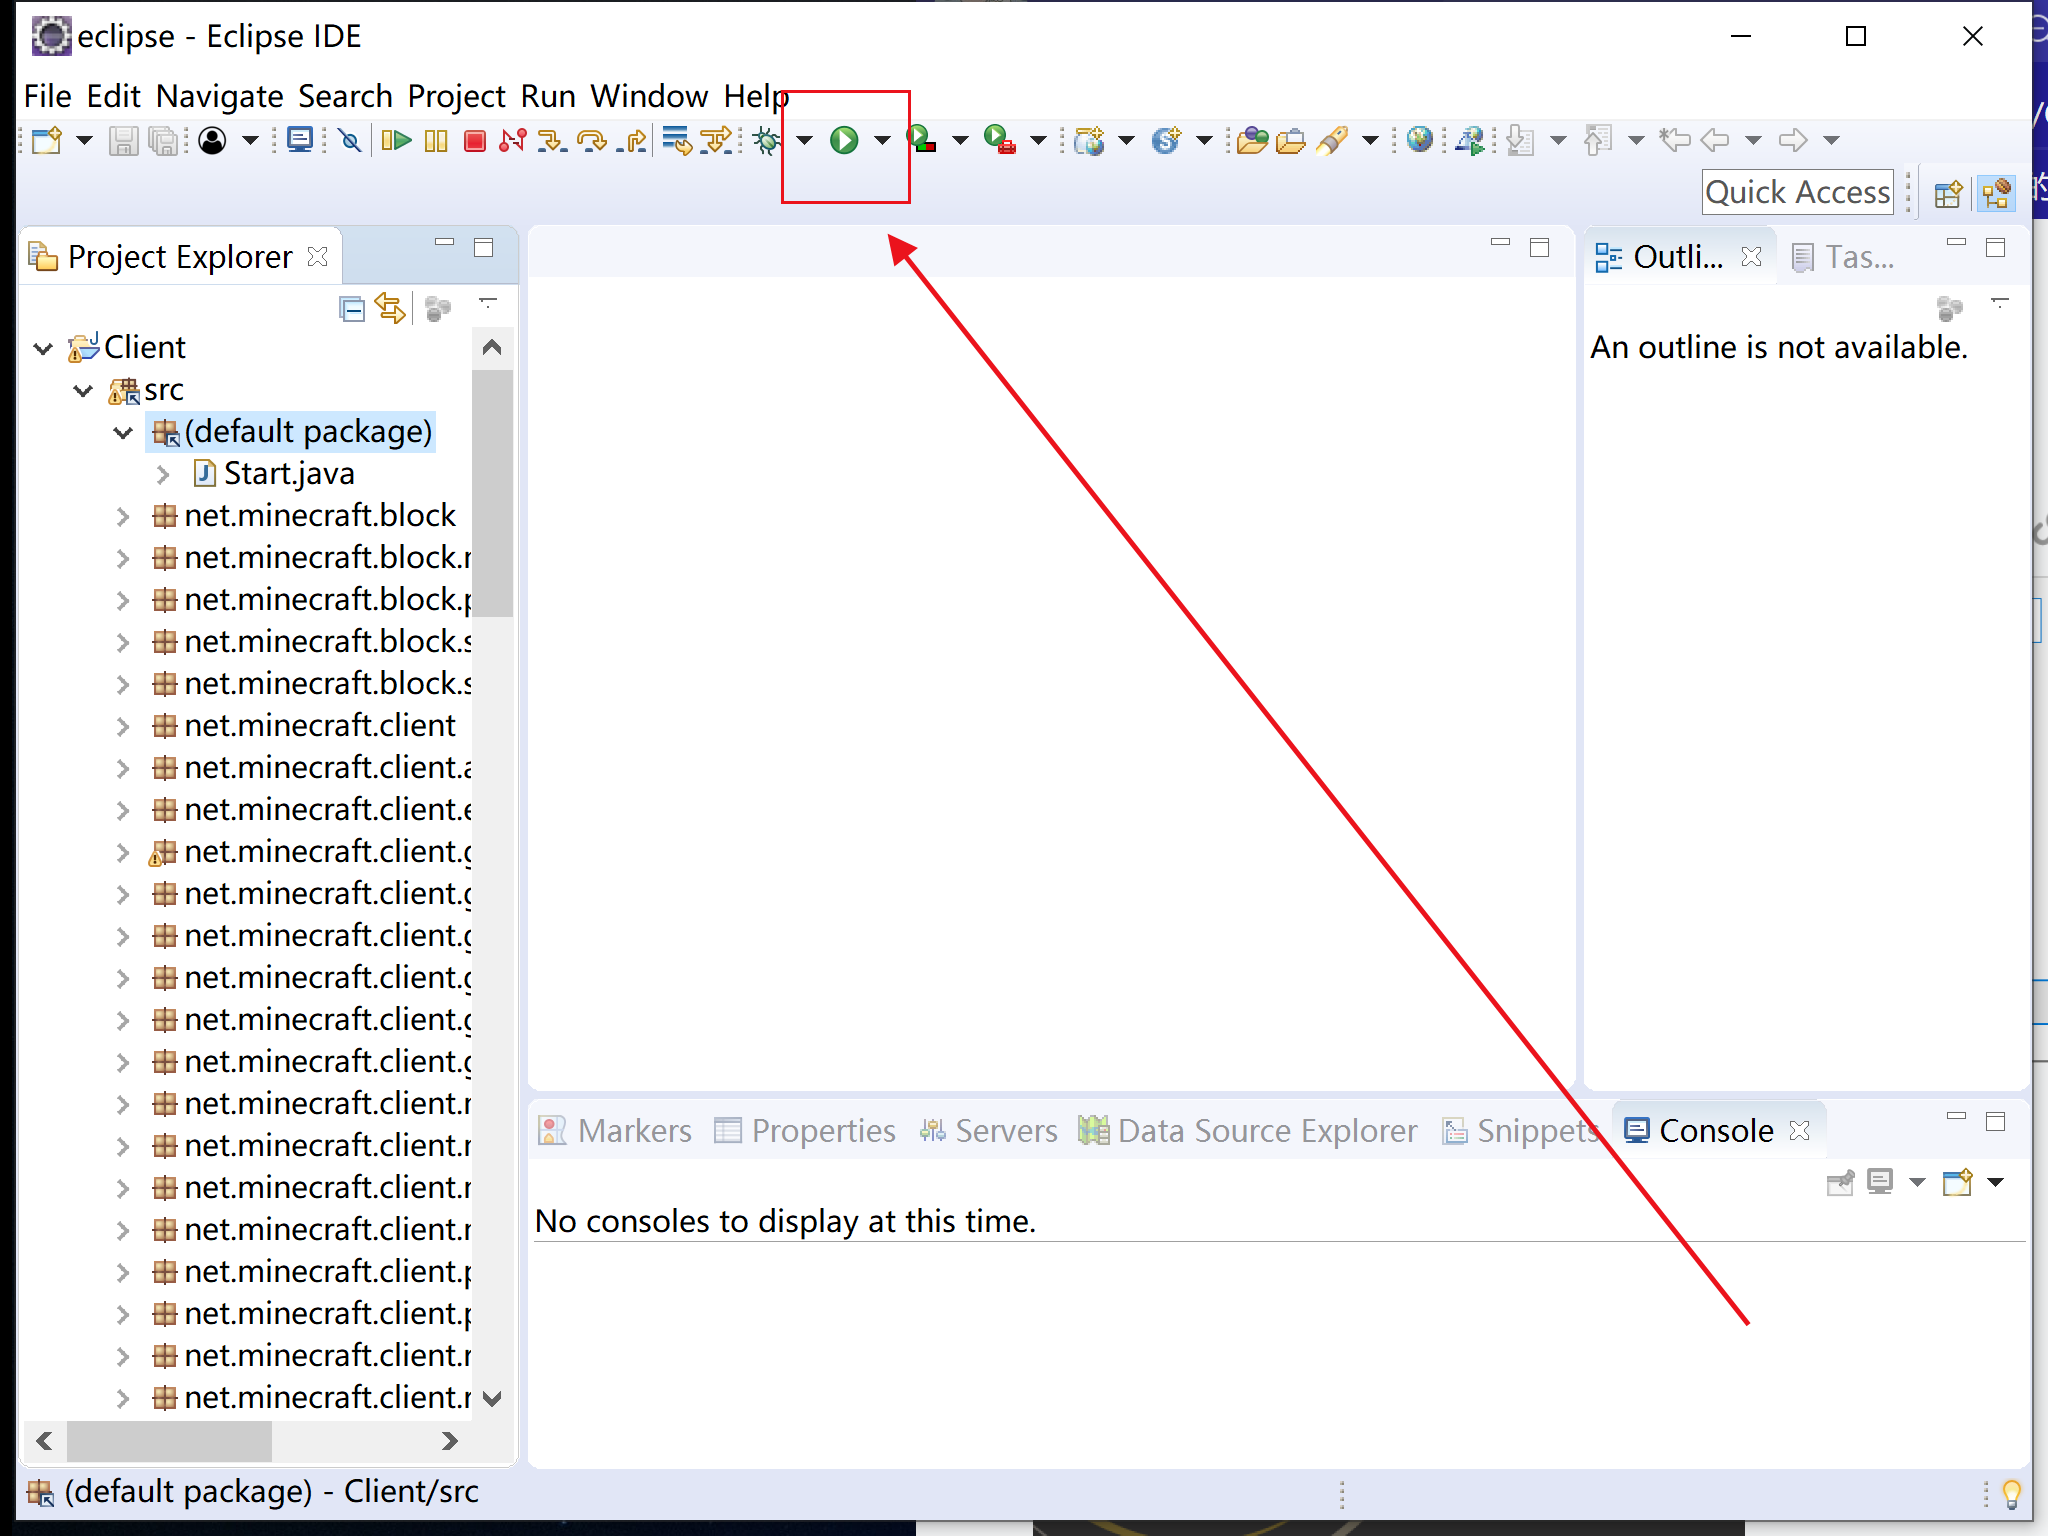Open the Run button dropdown arrow
The image size is (2048, 1536).
point(882,140)
